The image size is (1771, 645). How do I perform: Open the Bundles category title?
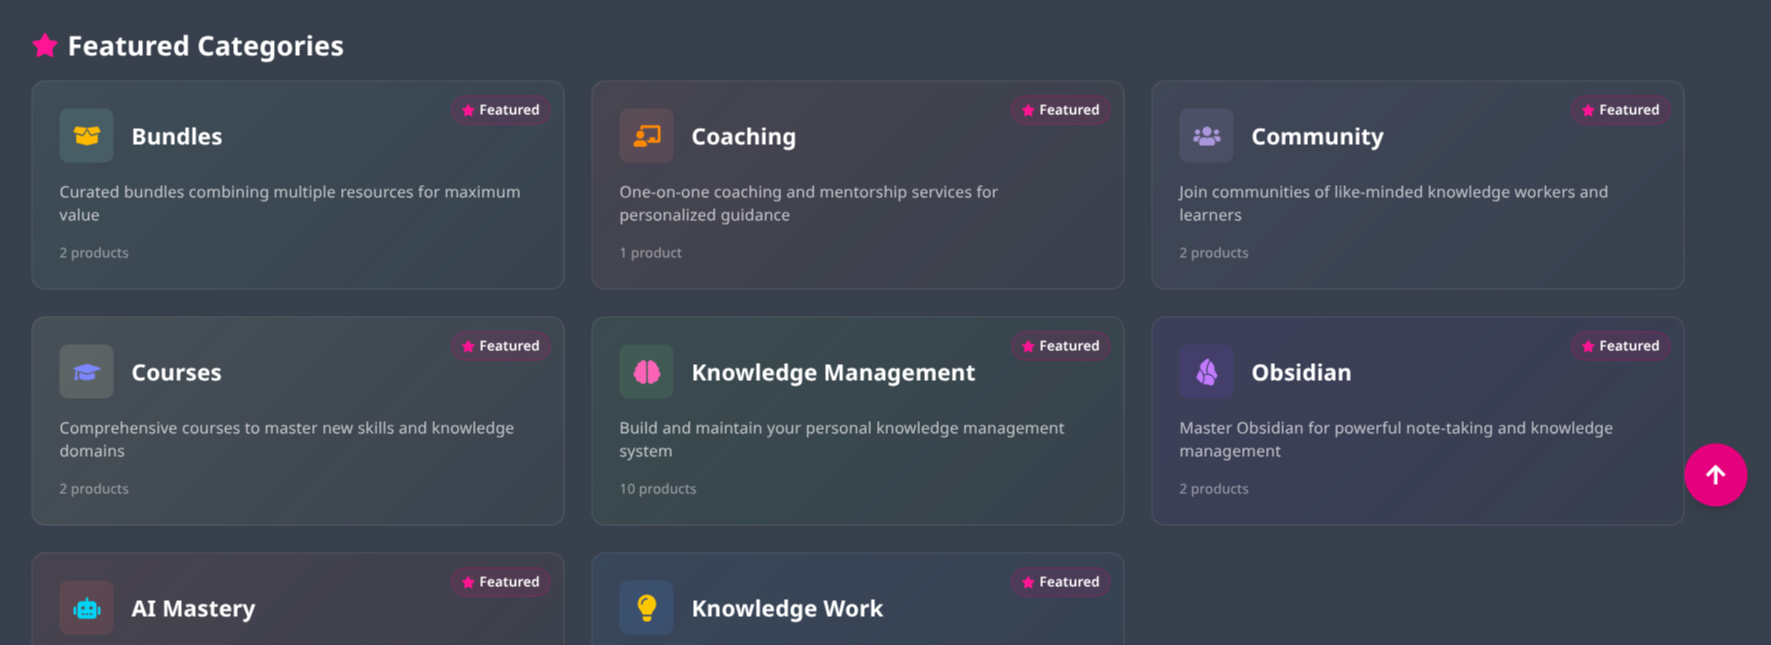pyautogui.click(x=177, y=136)
